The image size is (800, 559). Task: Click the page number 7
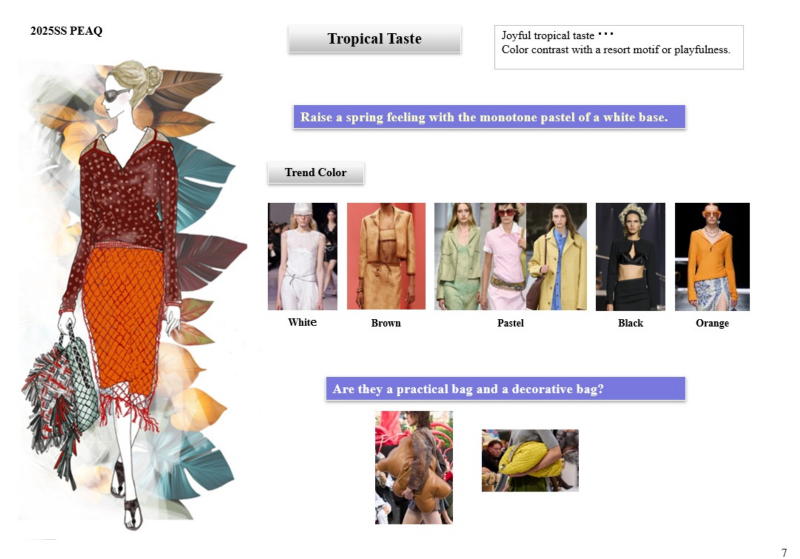[x=784, y=552]
